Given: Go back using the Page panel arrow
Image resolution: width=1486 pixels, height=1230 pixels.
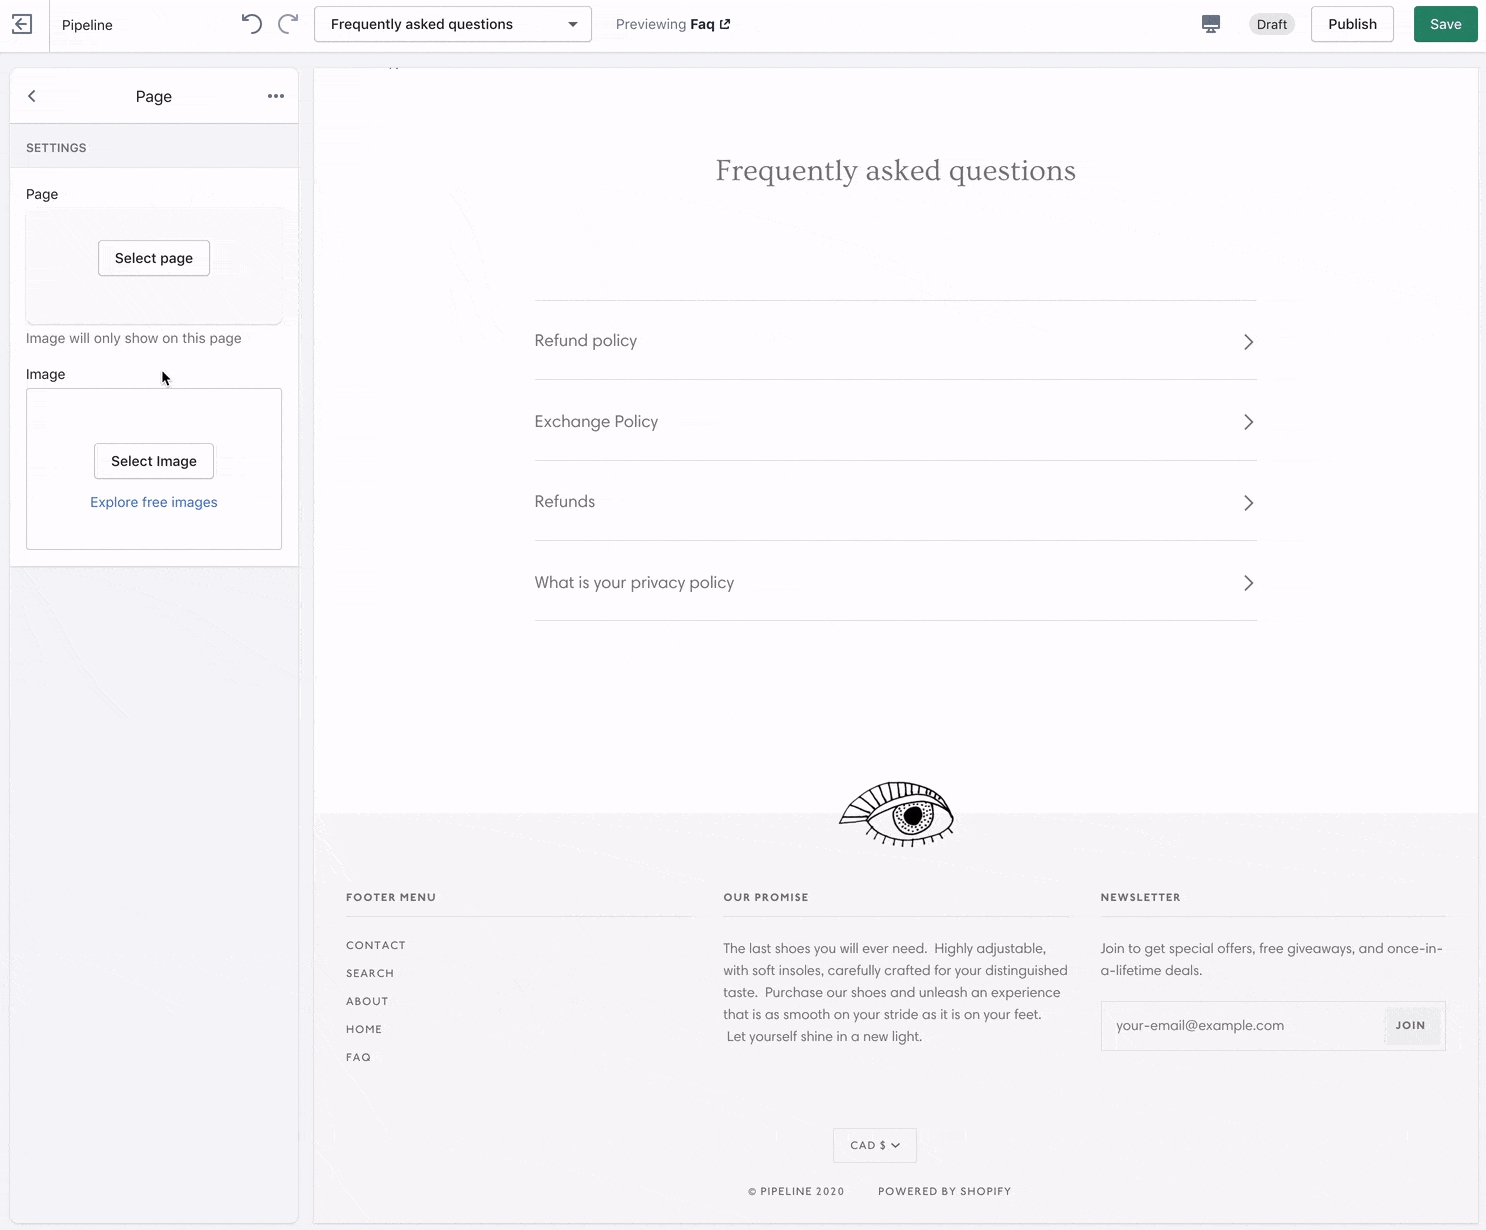Looking at the screenshot, I should 32,96.
